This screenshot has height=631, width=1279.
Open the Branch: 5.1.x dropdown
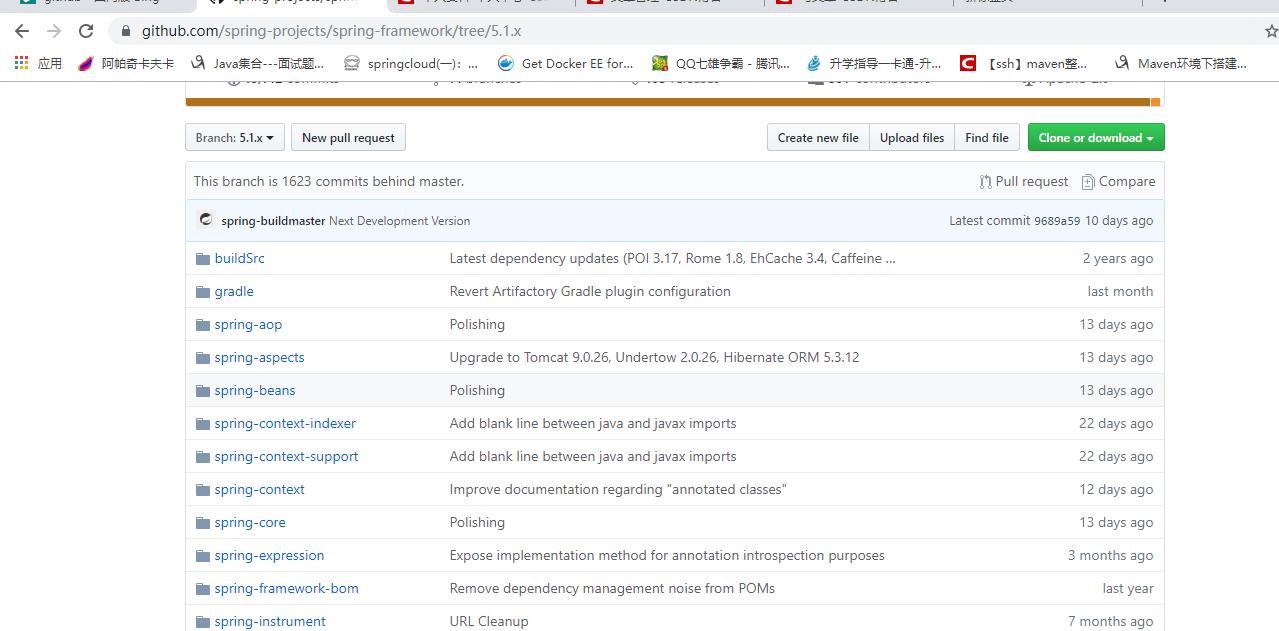(235, 138)
